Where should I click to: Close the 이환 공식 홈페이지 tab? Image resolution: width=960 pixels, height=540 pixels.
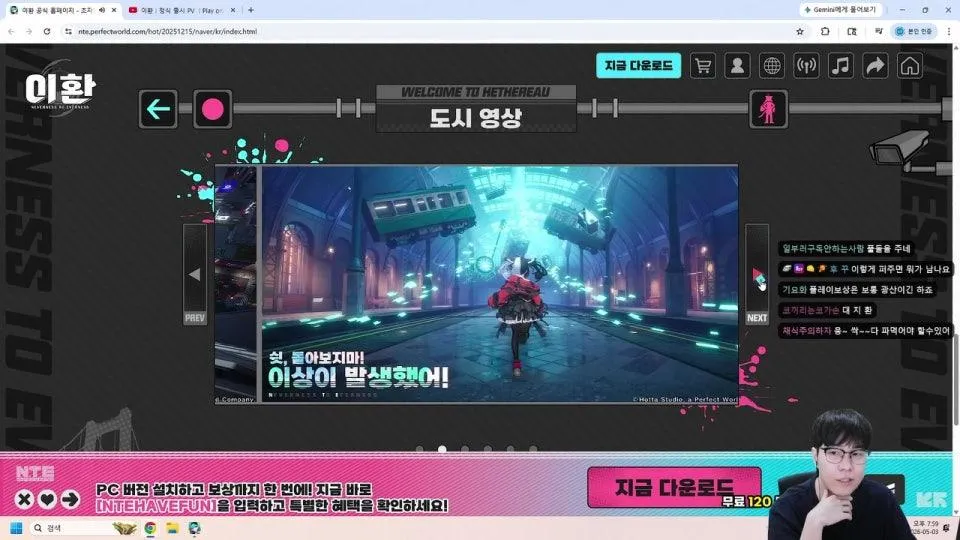pyautogui.click(x=114, y=10)
